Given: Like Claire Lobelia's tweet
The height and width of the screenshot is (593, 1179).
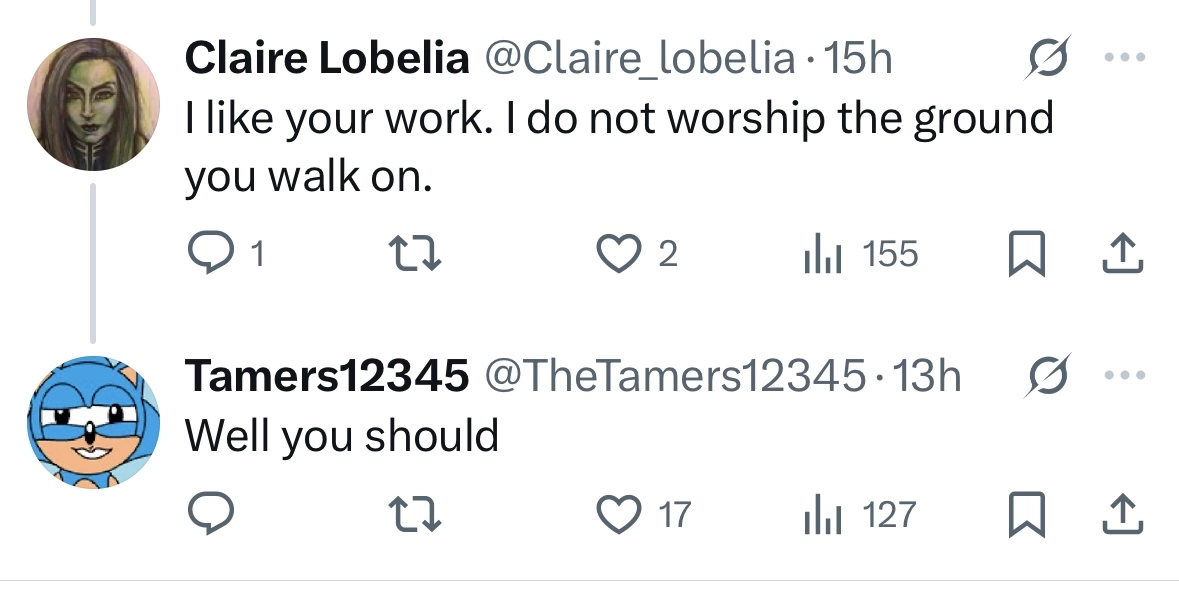Looking at the screenshot, I should 637,254.
